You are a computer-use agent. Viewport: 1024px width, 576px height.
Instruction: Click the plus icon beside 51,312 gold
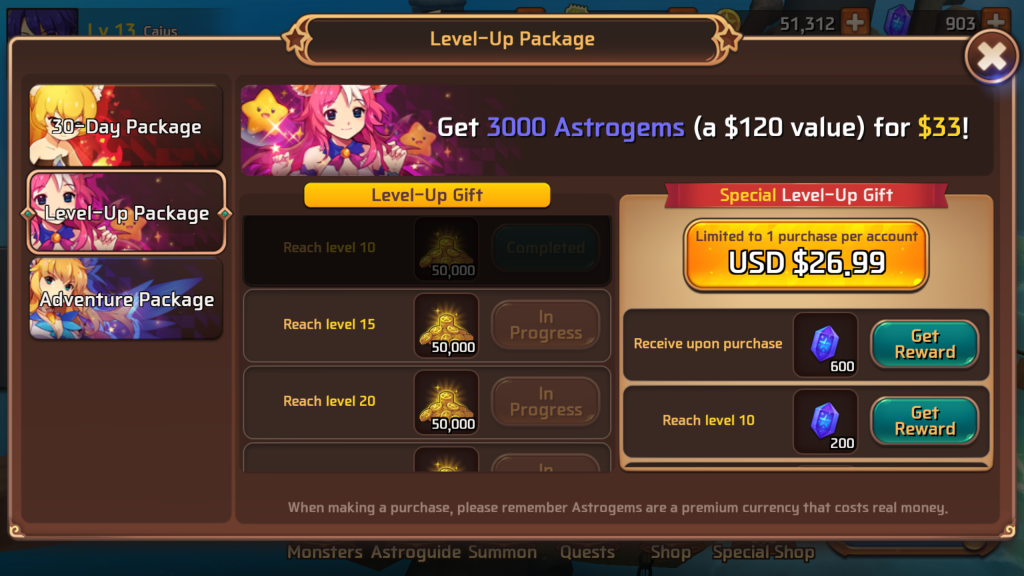(855, 22)
